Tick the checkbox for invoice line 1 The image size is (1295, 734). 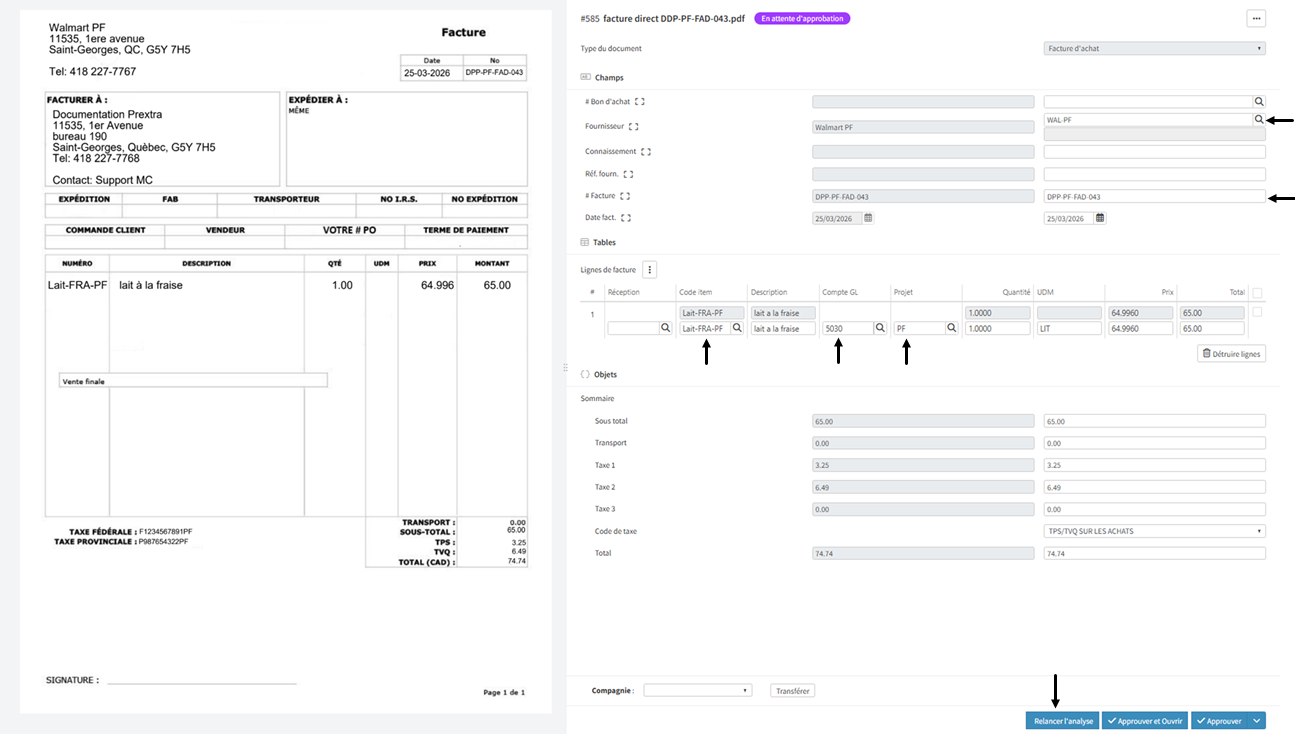point(1257,313)
